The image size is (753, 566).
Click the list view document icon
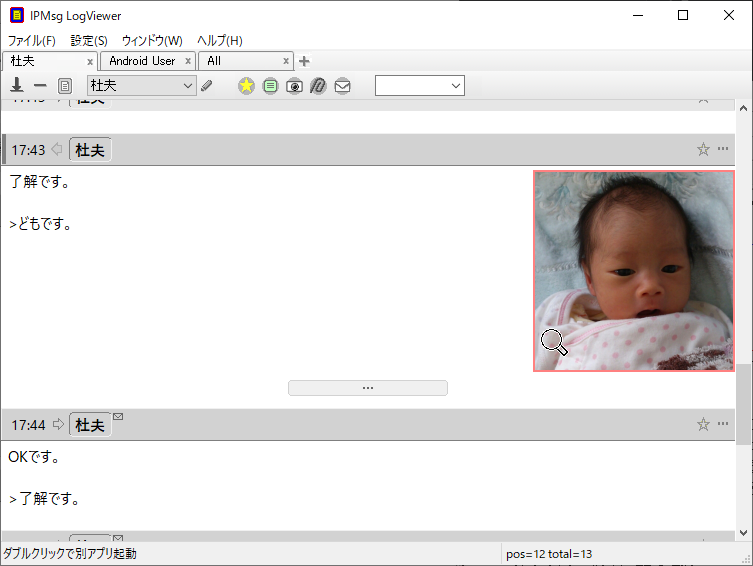point(65,86)
